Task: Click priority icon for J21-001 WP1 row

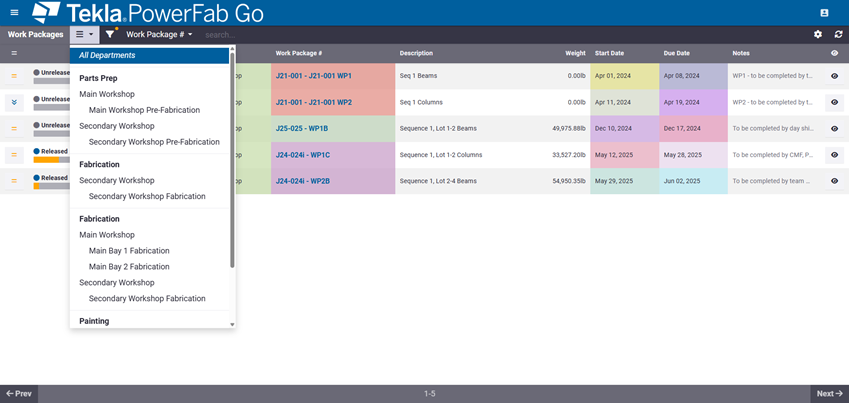Action: click(14, 76)
